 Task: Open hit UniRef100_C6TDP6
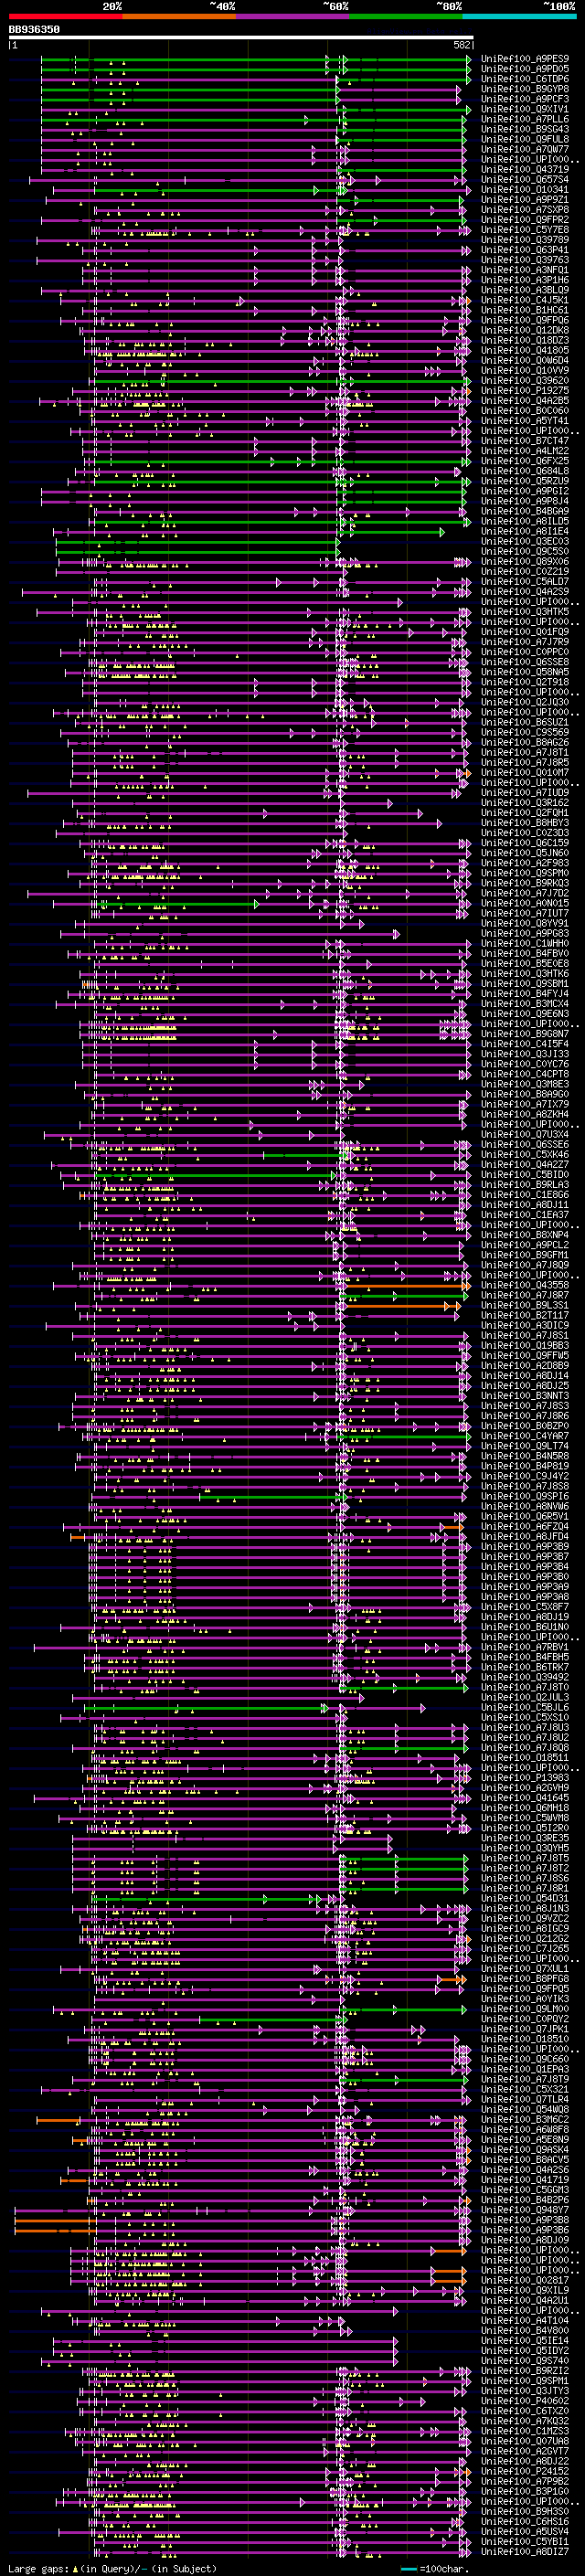point(525,79)
